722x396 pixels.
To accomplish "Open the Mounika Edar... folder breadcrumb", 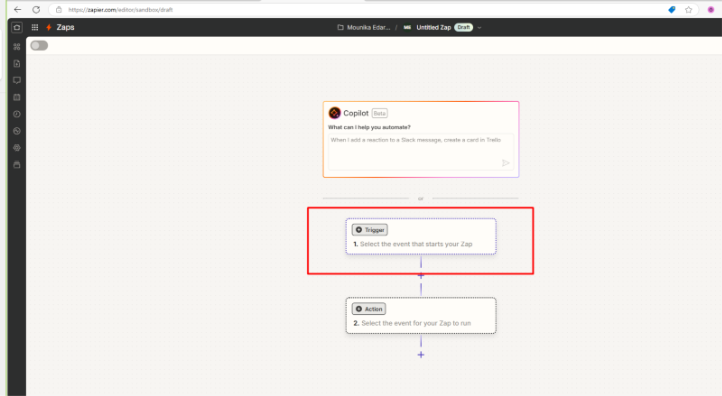I will pyautogui.click(x=364, y=27).
